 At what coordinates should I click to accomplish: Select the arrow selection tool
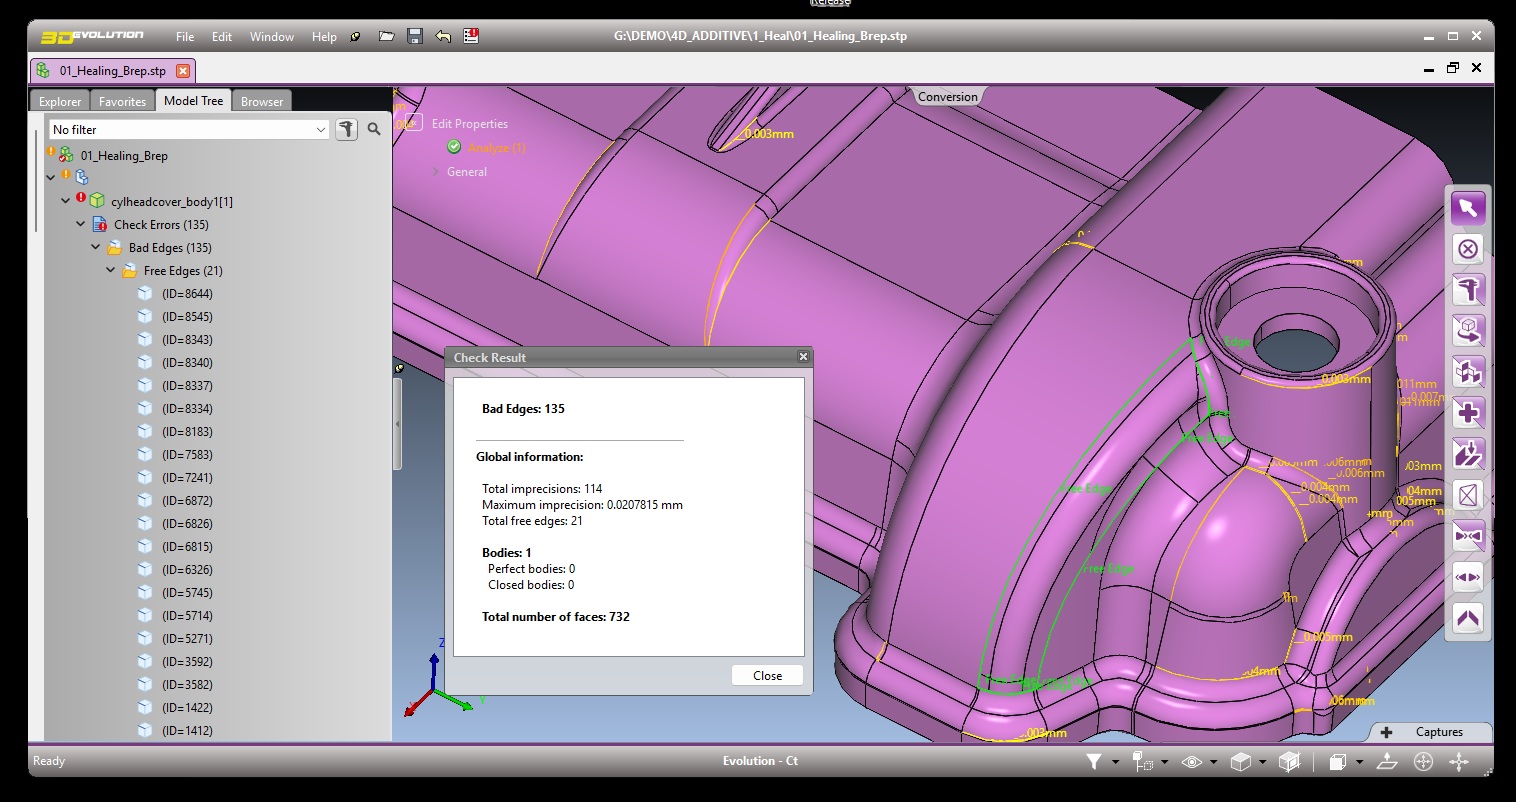tap(1467, 207)
